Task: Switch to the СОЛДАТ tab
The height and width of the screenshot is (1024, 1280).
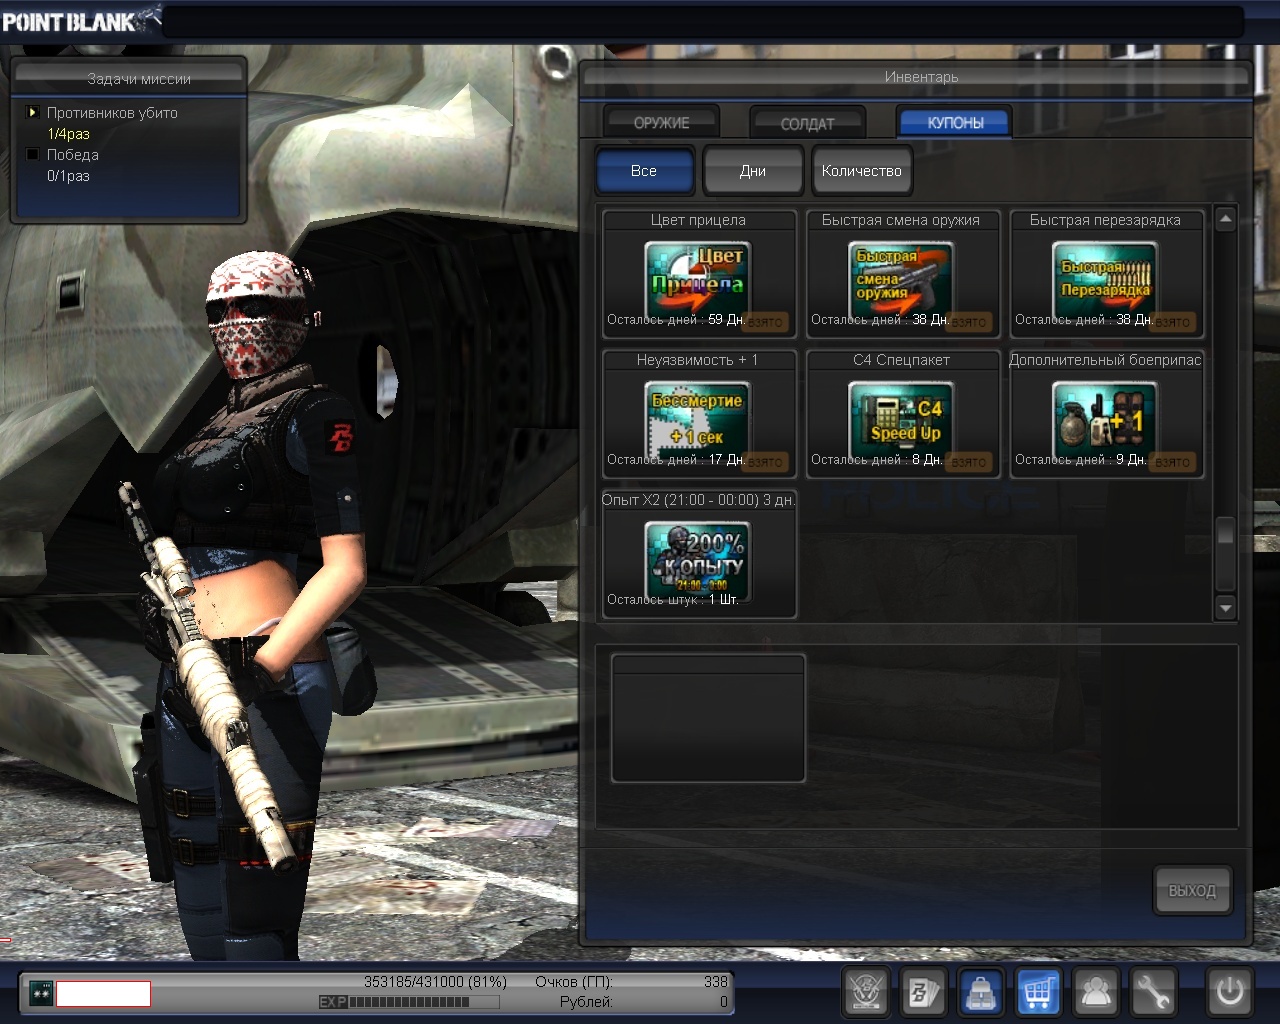Action: (807, 123)
